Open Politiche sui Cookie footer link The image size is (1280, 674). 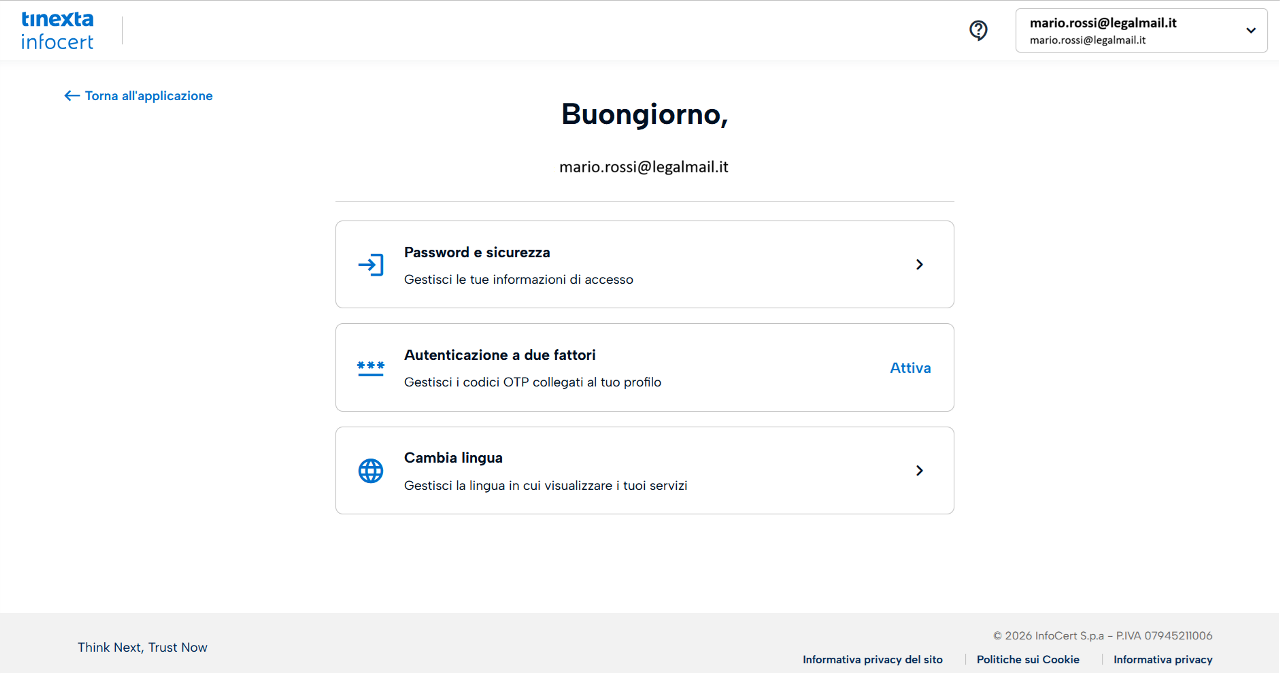[1028, 660]
